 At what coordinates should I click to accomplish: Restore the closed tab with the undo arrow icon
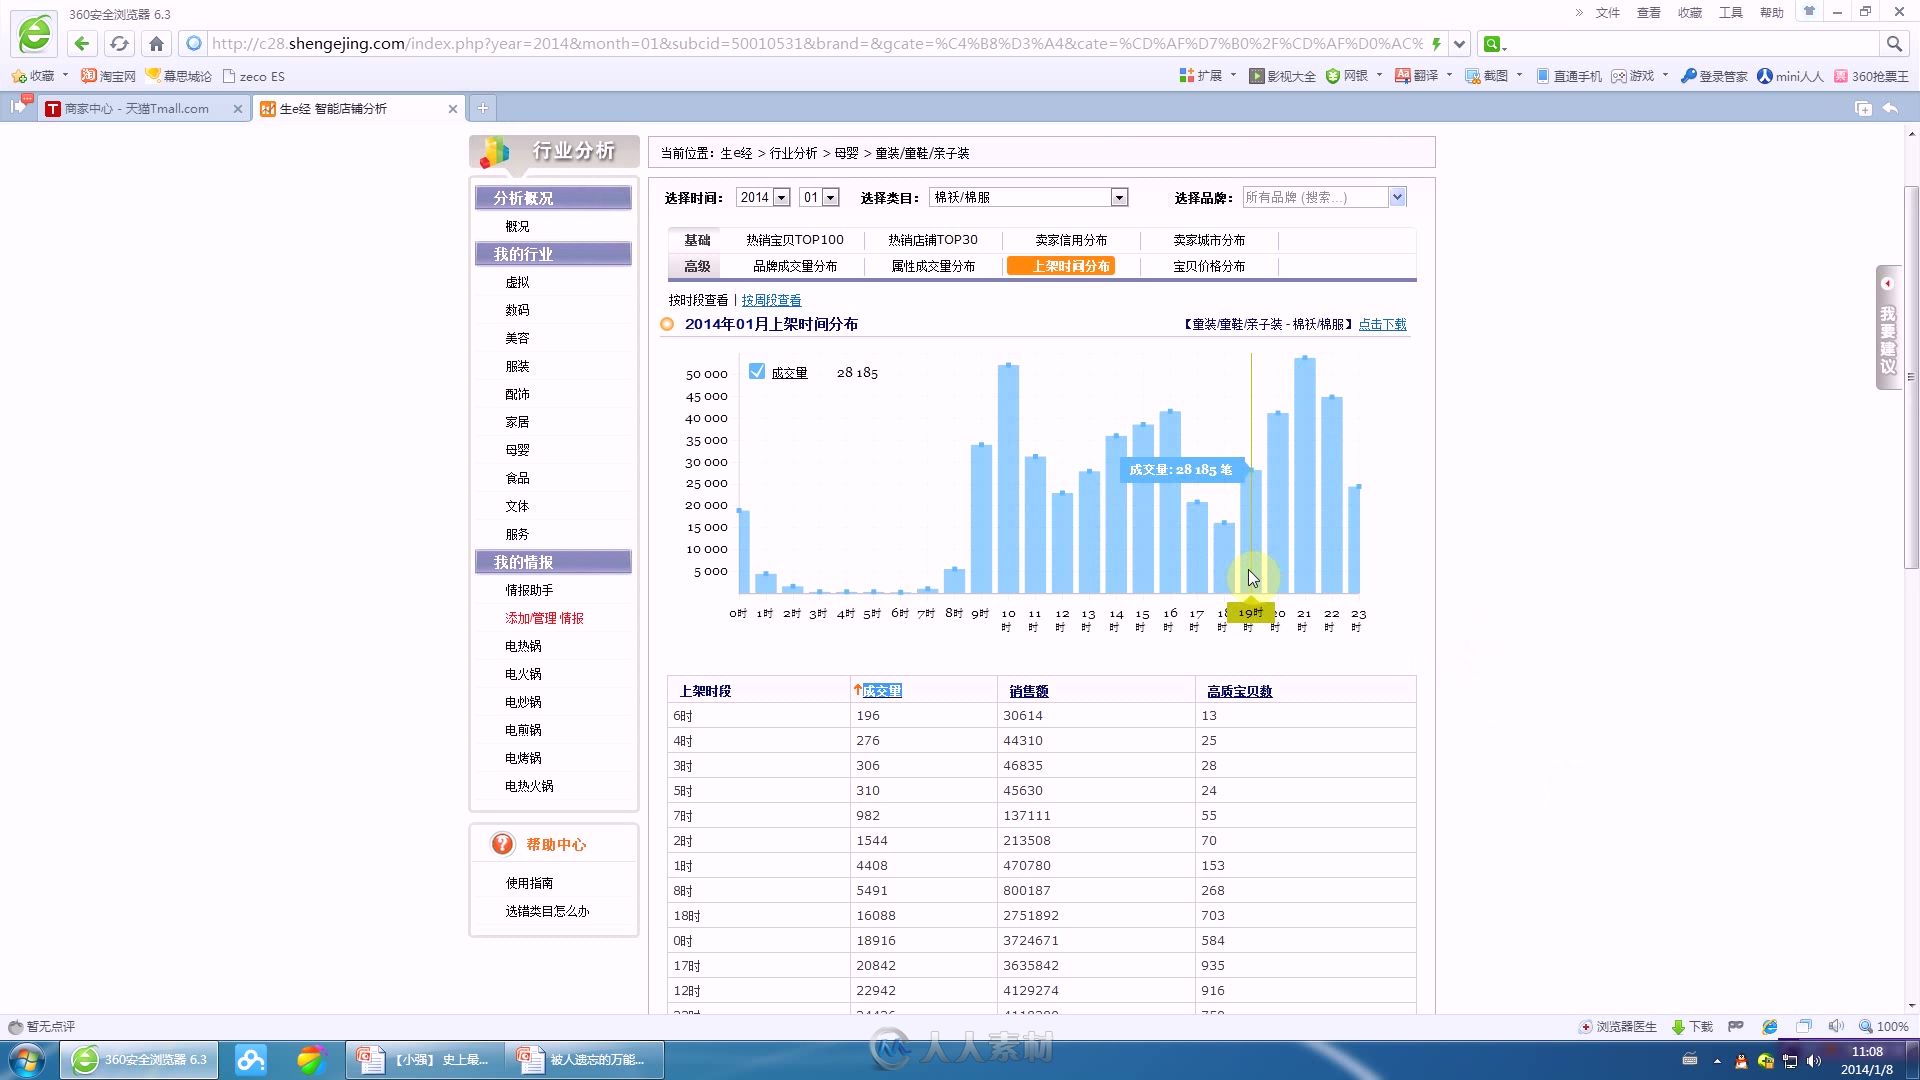click(x=1890, y=108)
